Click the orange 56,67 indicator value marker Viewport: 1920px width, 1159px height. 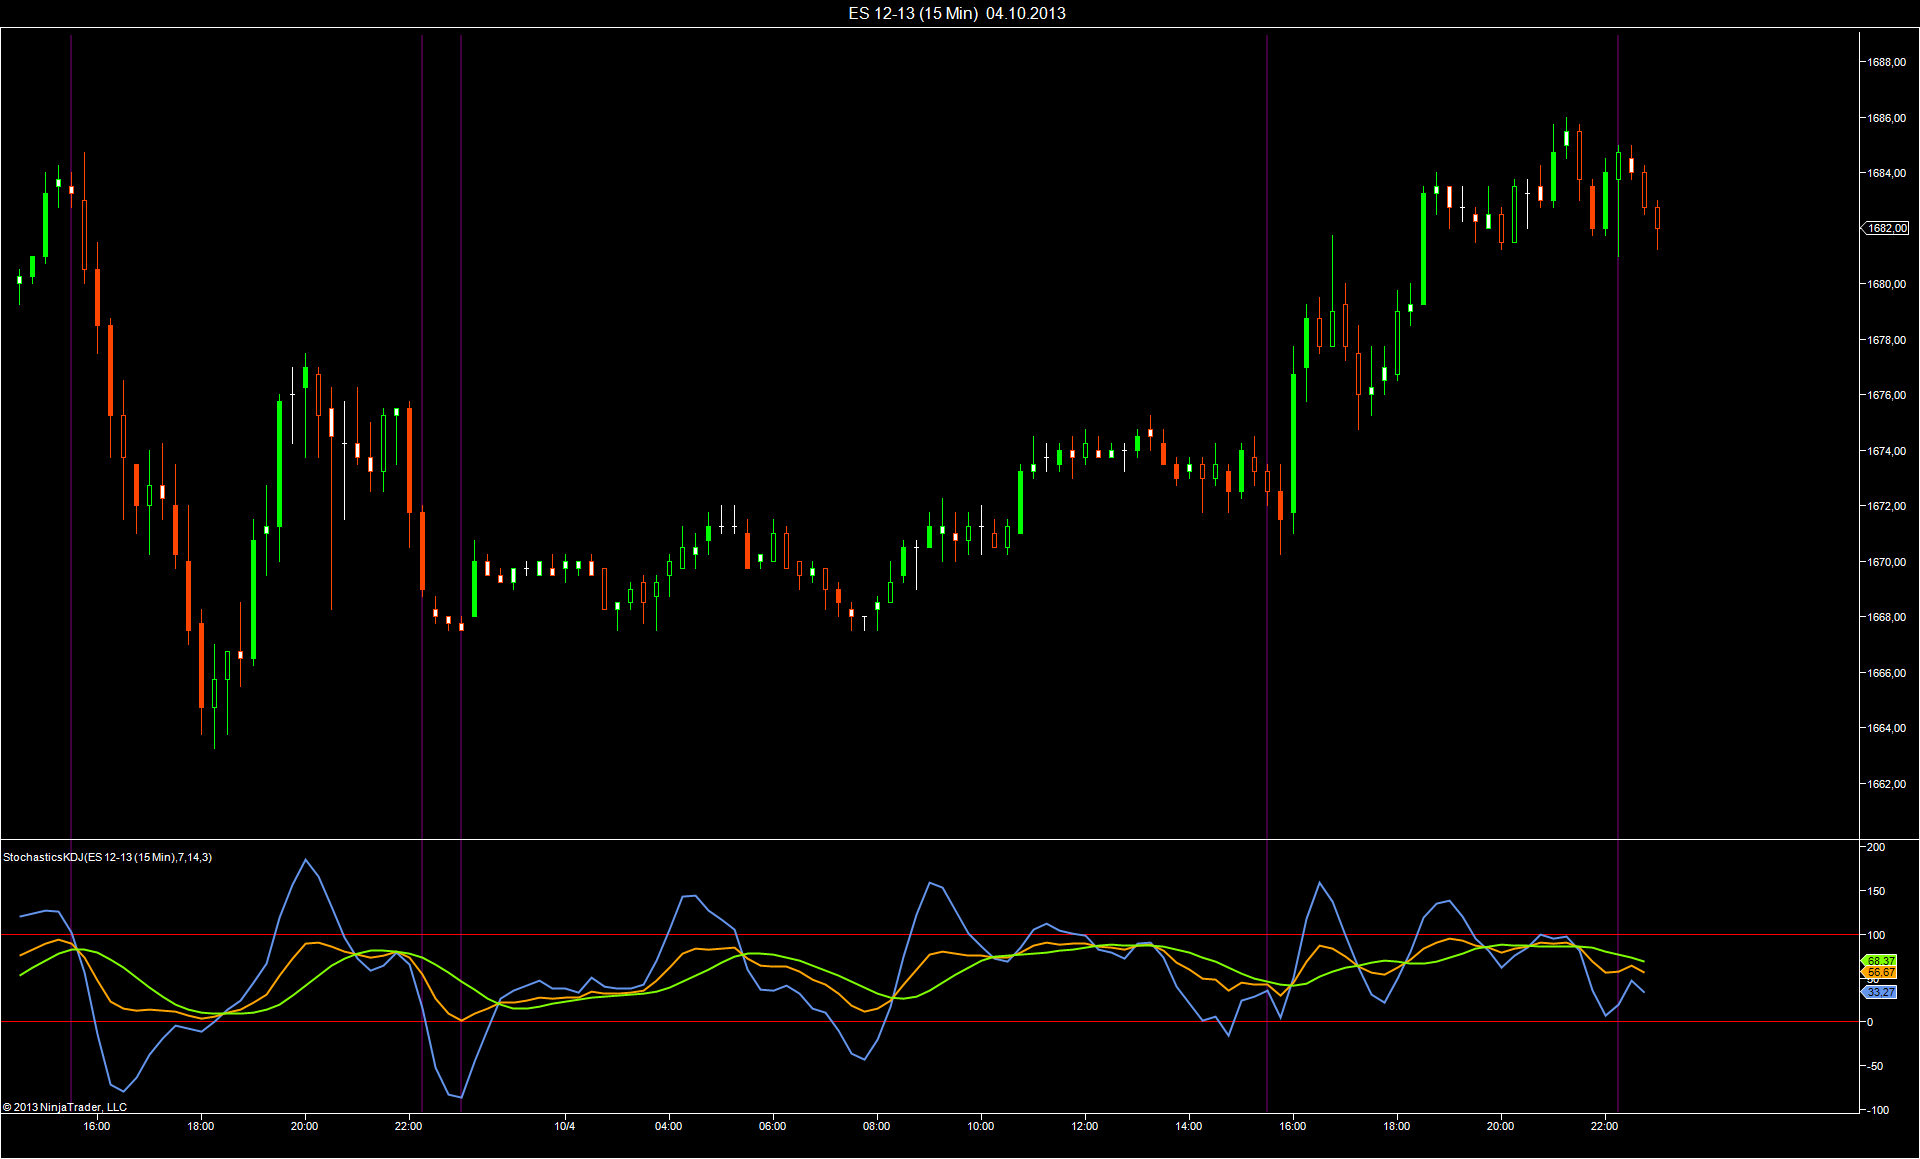coord(1880,972)
